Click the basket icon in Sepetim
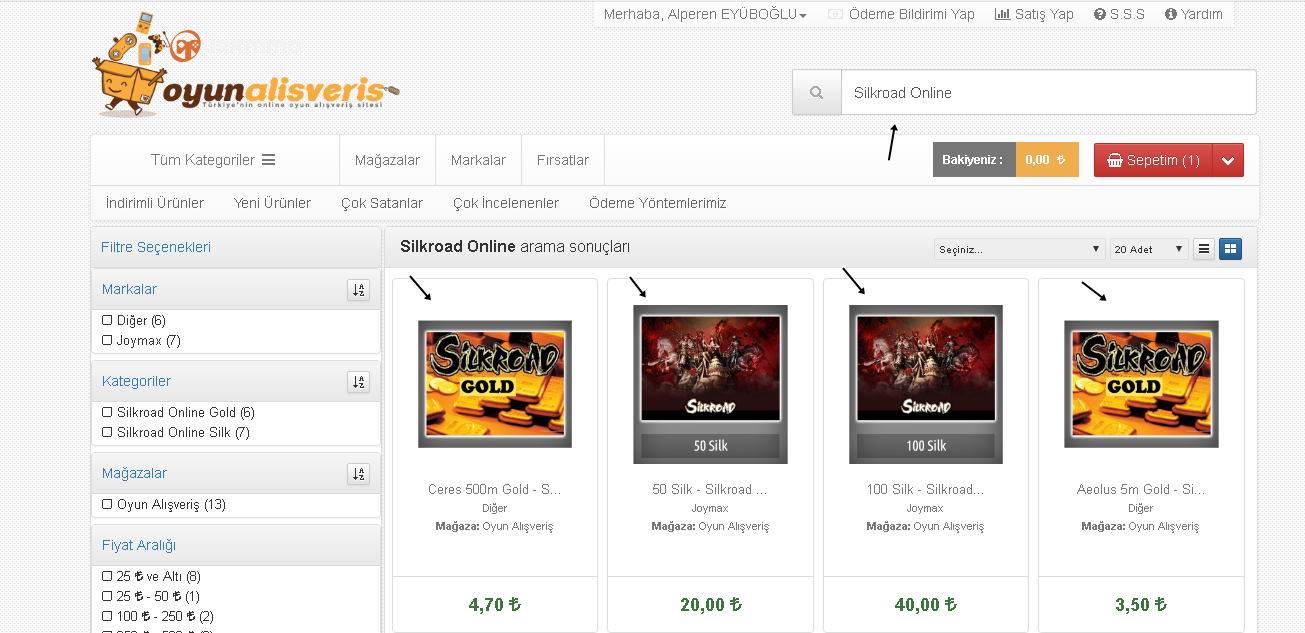The image size is (1305, 633). [1114, 160]
